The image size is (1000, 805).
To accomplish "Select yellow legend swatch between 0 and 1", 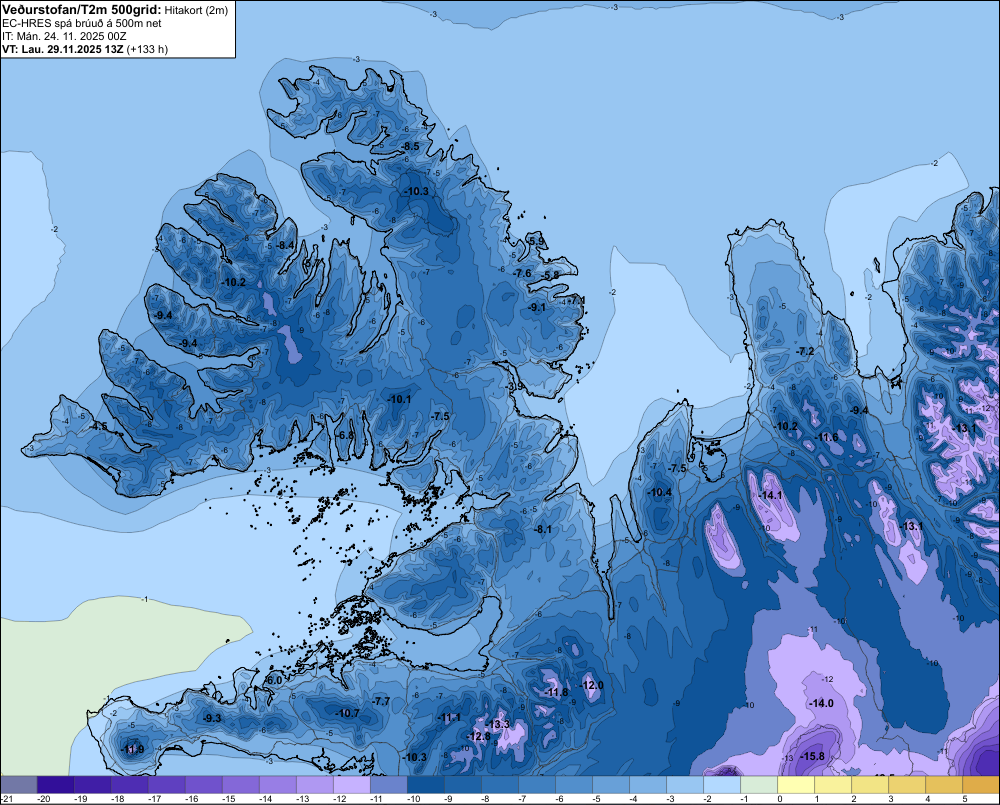I will [x=795, y=784].
